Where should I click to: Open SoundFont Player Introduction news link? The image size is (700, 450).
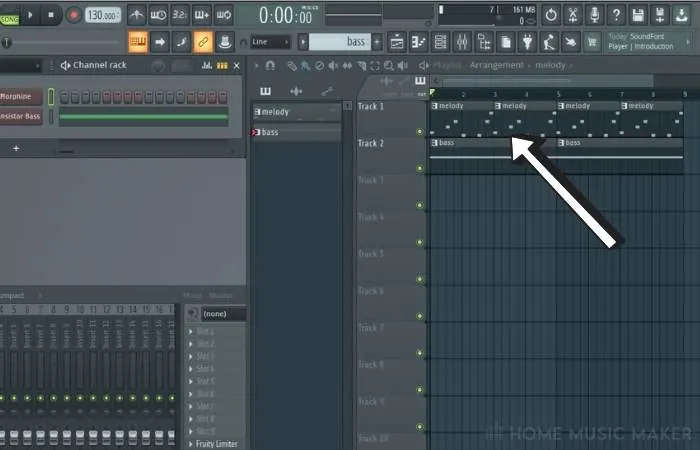point(641,42)
